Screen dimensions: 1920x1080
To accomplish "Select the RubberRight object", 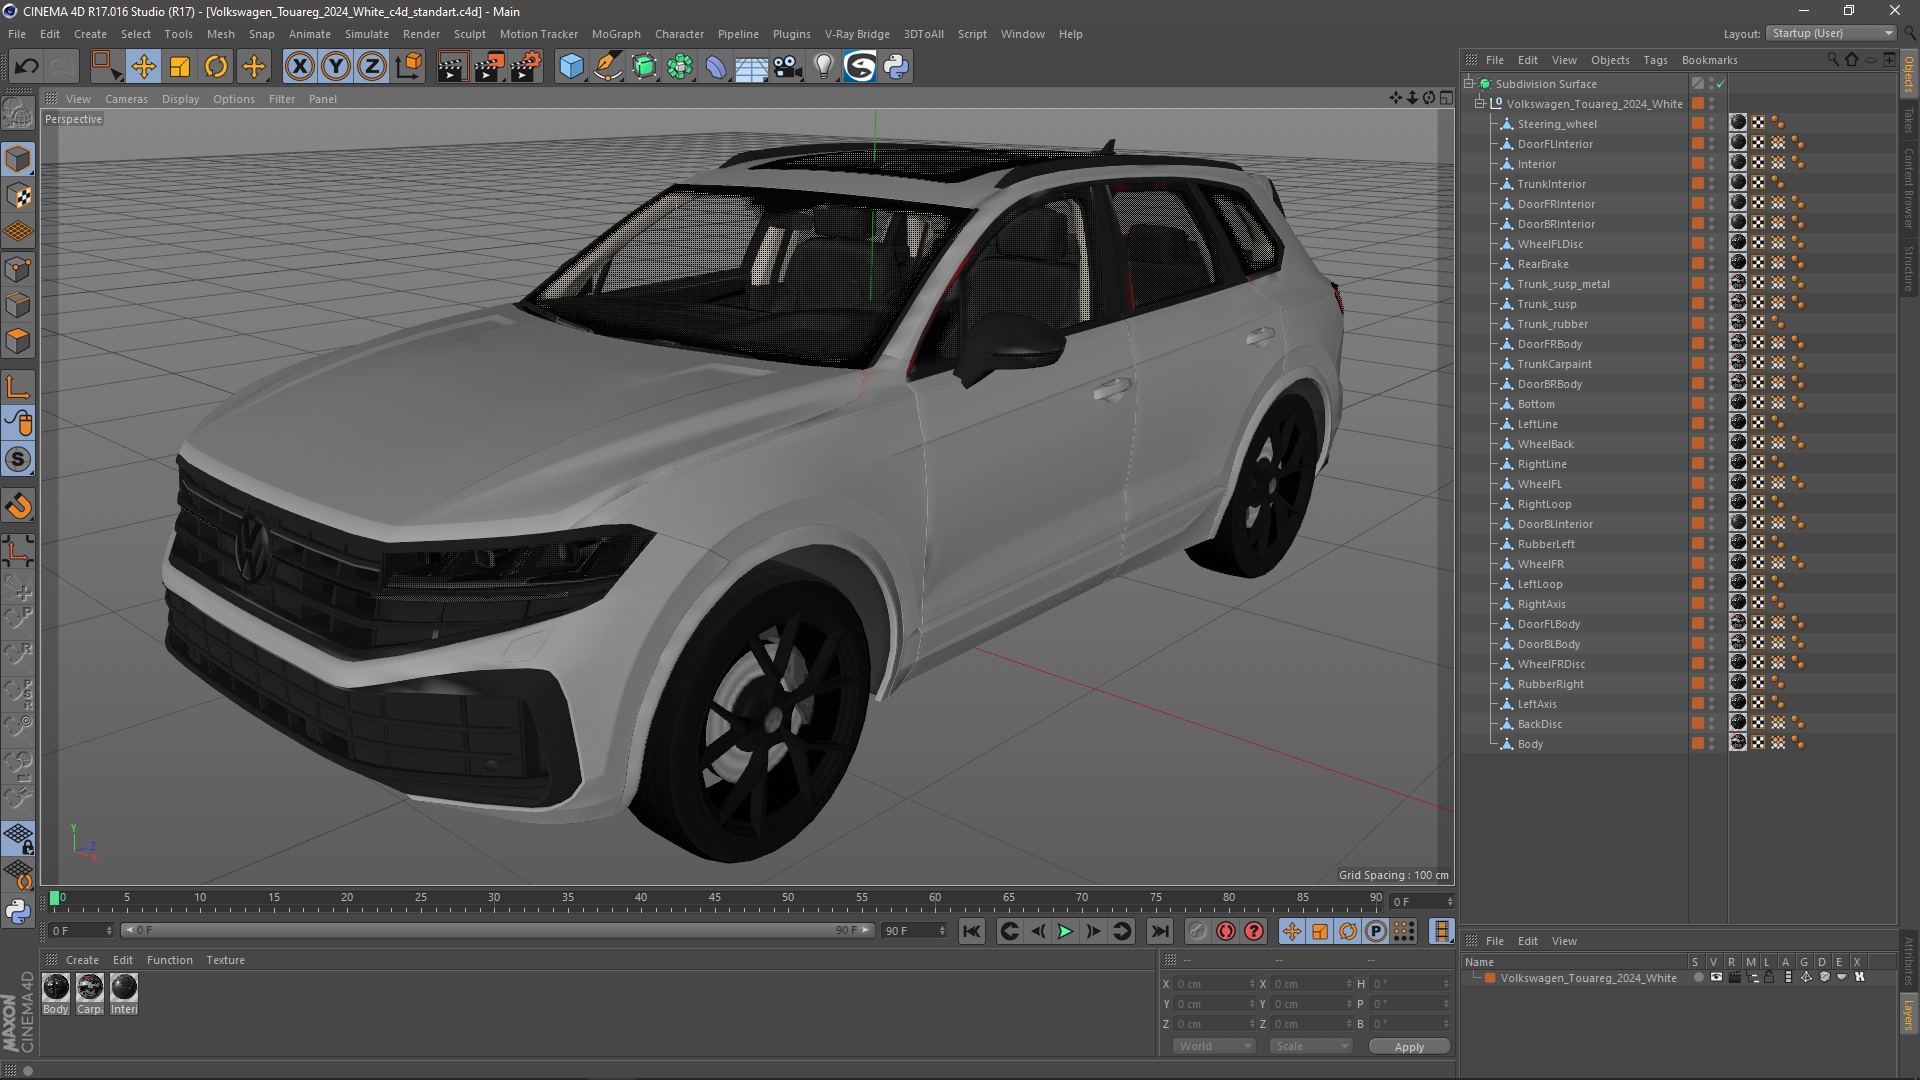I will (x=1550, y=684).
